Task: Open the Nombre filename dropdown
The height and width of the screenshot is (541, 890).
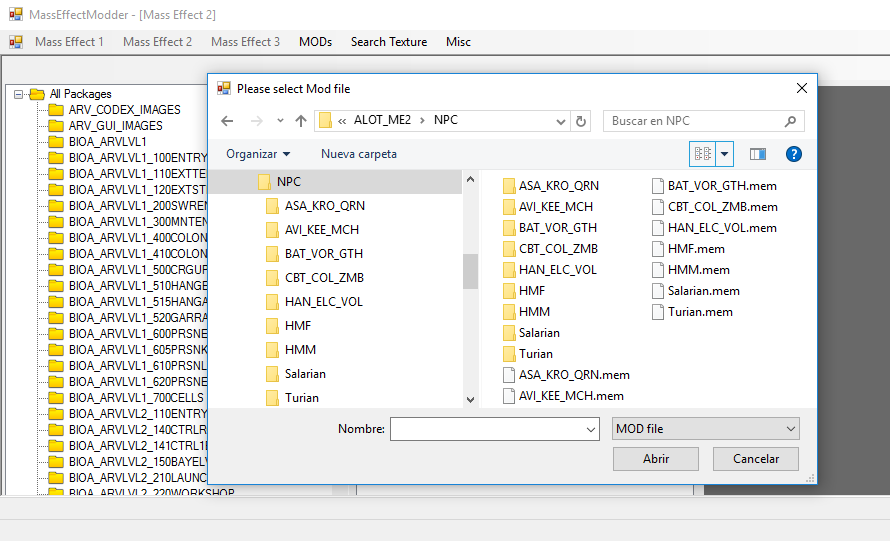Action: tap(591, 429)
